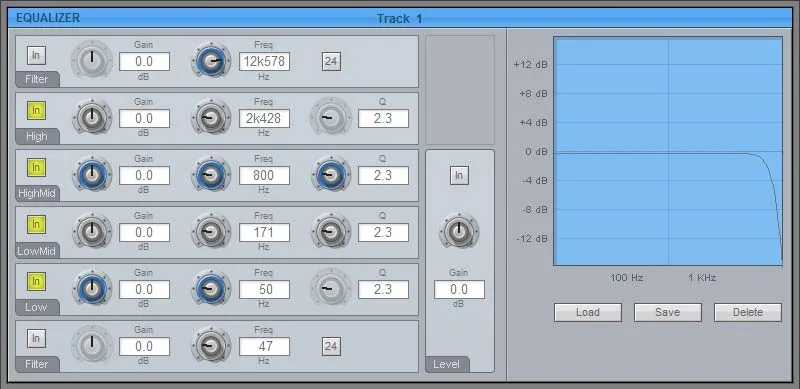This screenshot has height=389, width=800.
Task: Click the Track 1 title text
Action: [399, 19]
